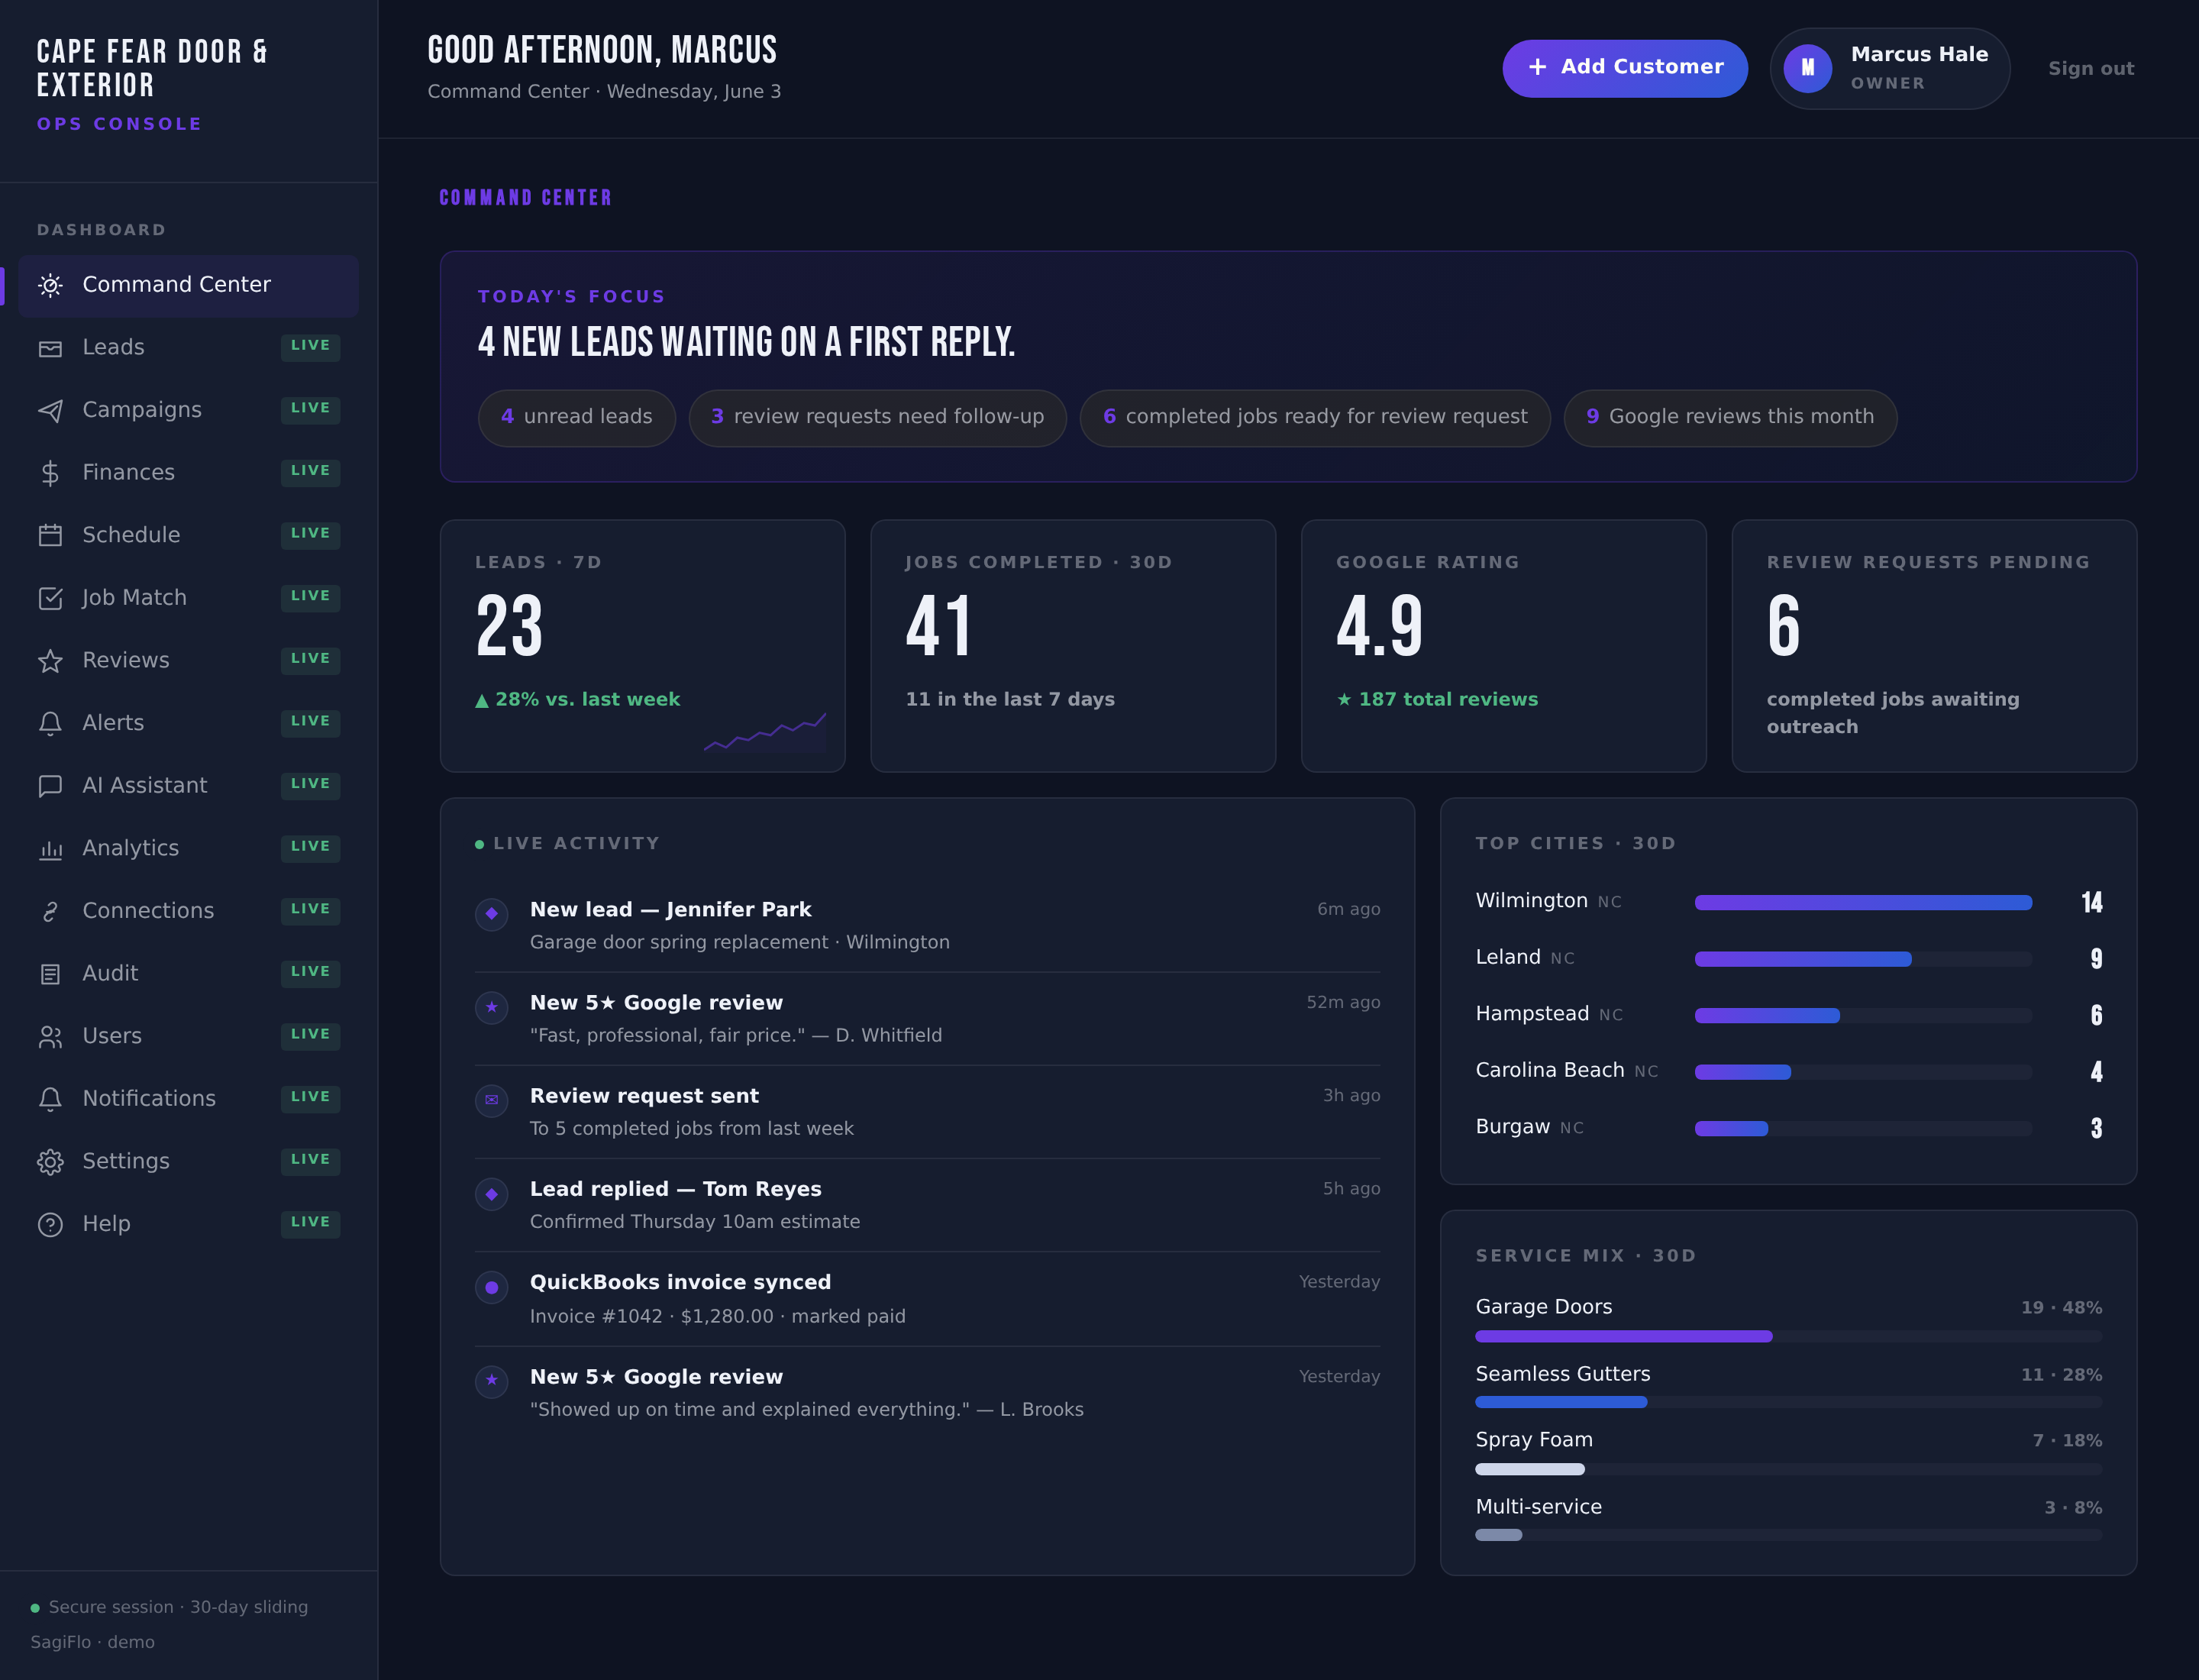Click the 4 unread leads chip
This screenshot has height=1680, width=2199.
point(576,417)
